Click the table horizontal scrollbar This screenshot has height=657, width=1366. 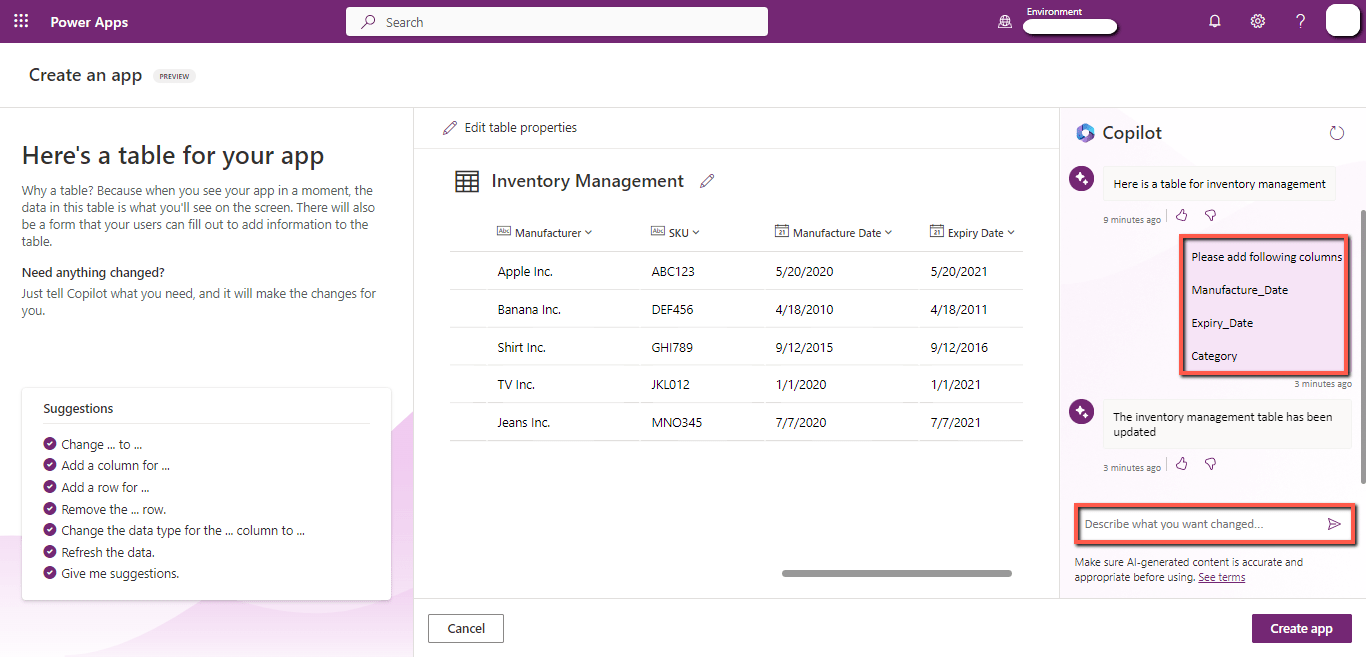tap(897, 573)
